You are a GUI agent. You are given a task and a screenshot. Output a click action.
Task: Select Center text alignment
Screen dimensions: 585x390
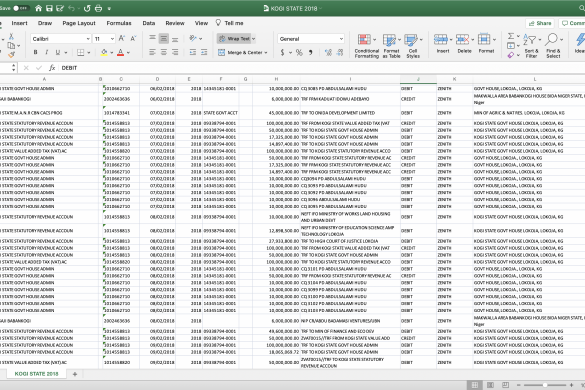164,53
